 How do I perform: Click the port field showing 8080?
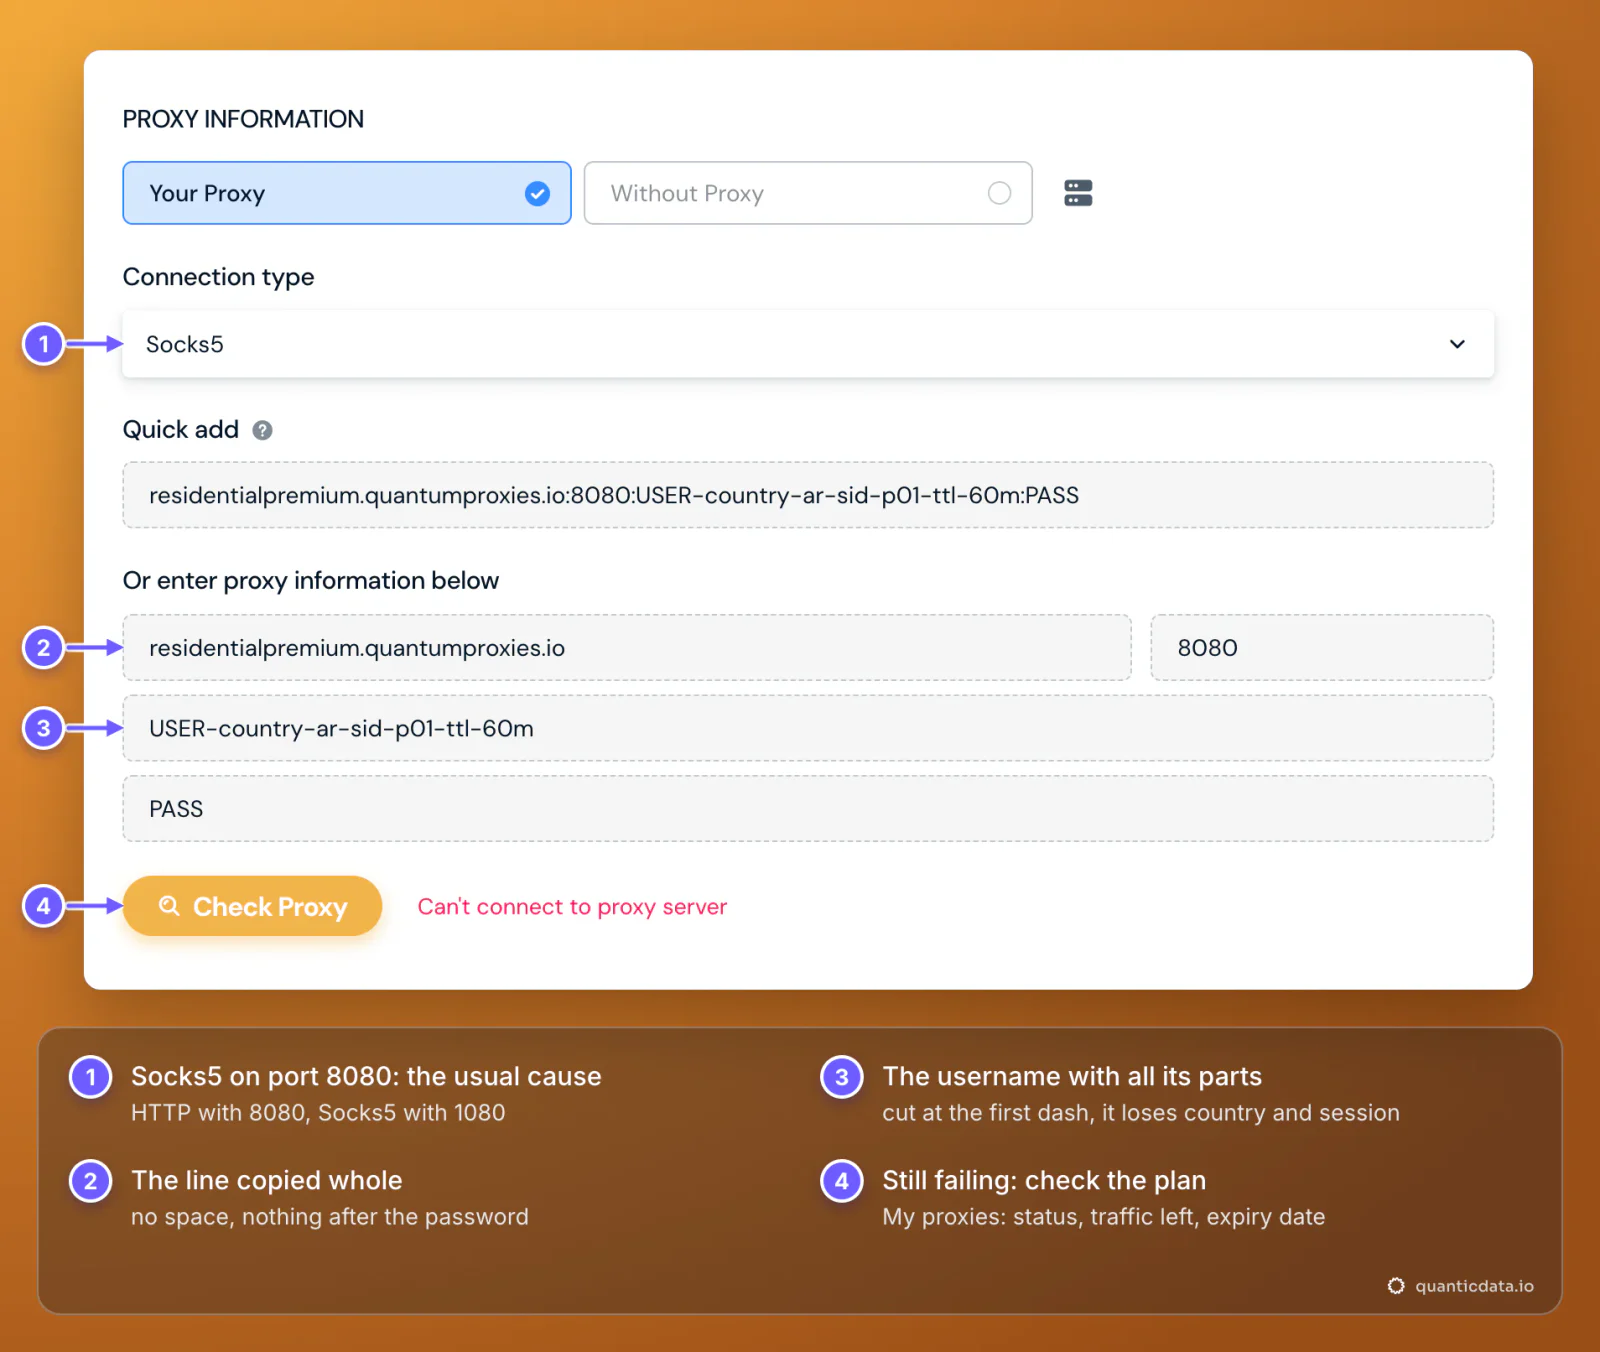1322,648
